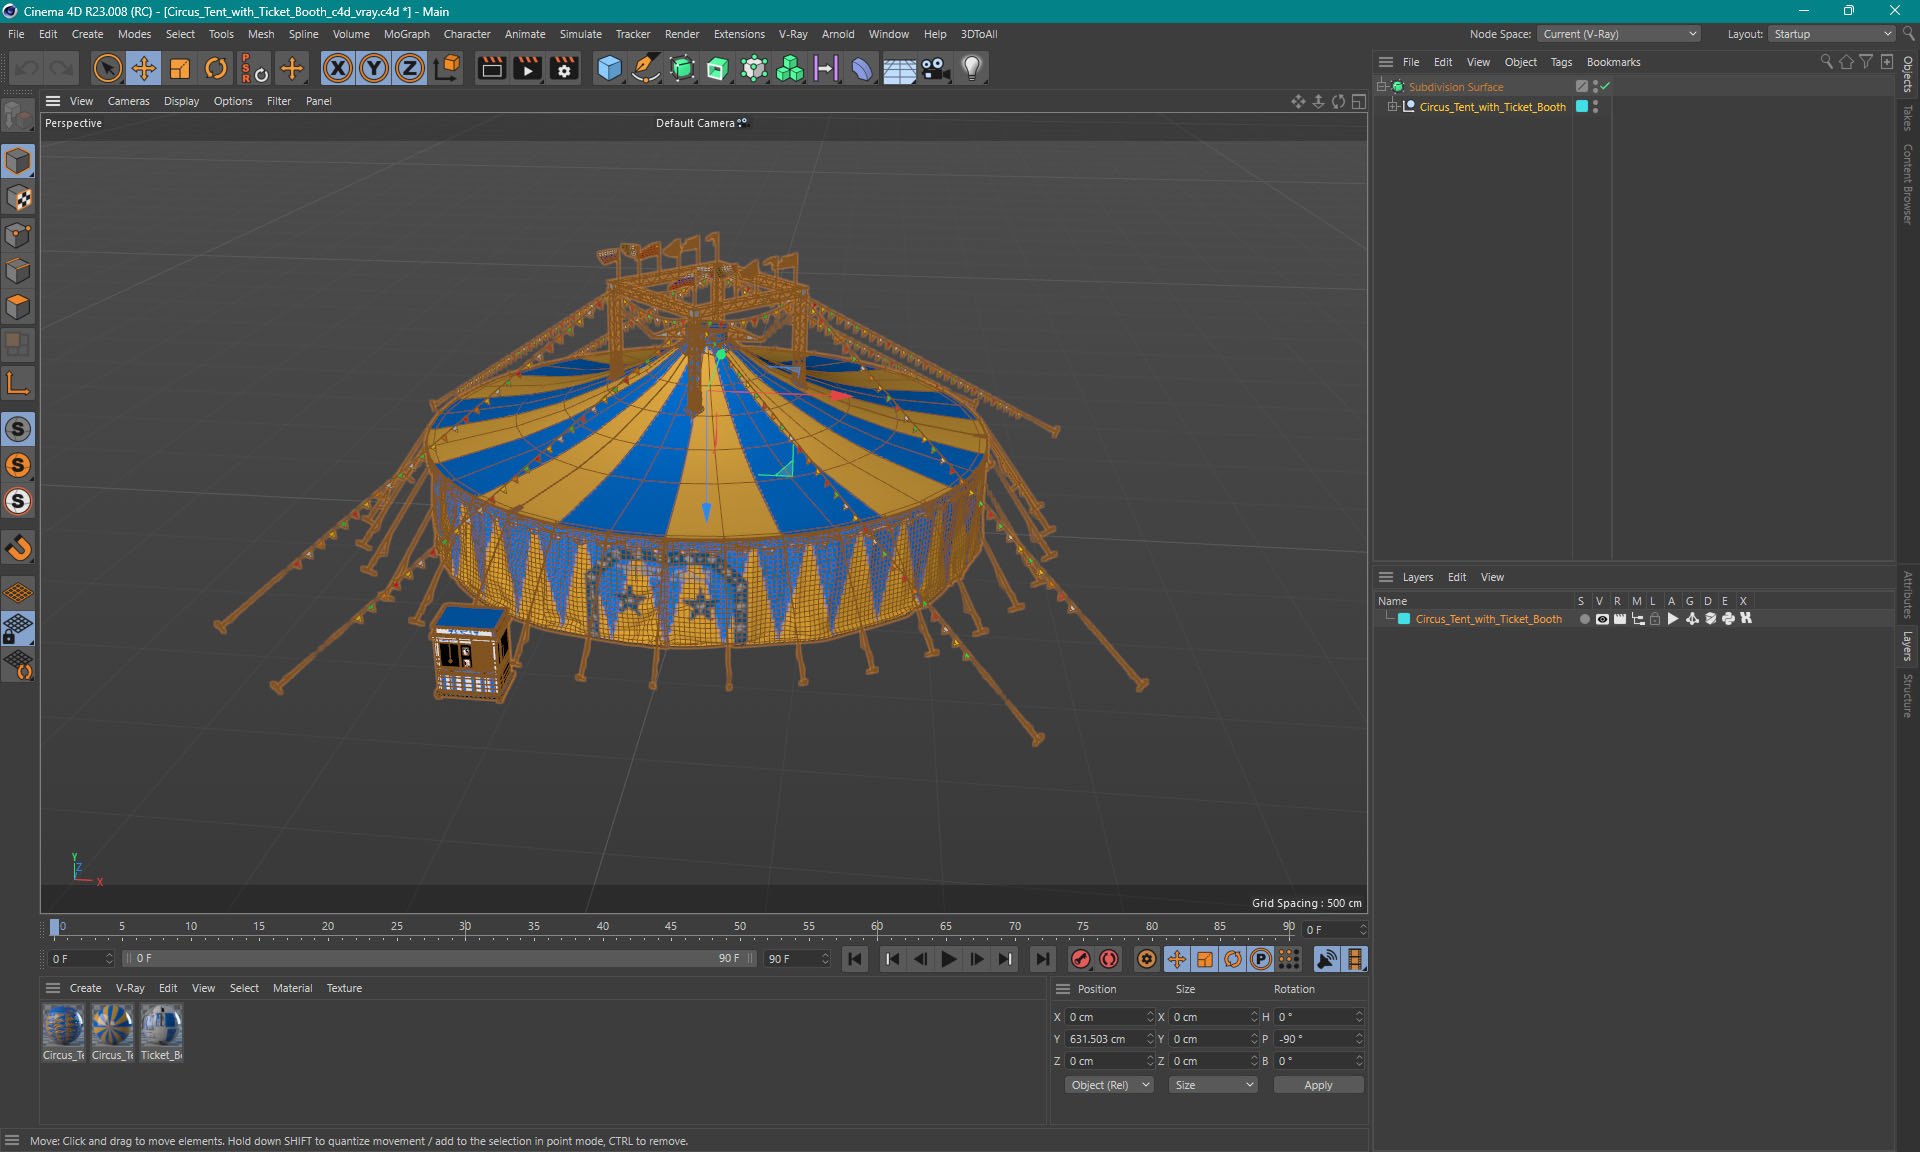
Task: Click the Undo arrow
Action: point(27,68)
